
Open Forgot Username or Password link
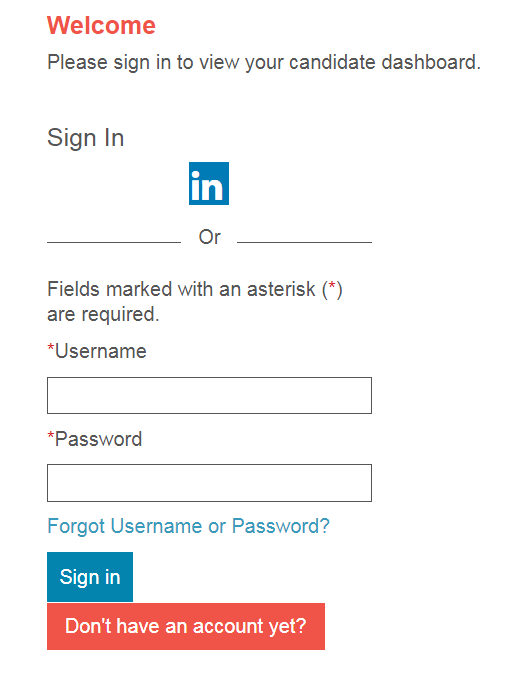(x=188, y=526)
